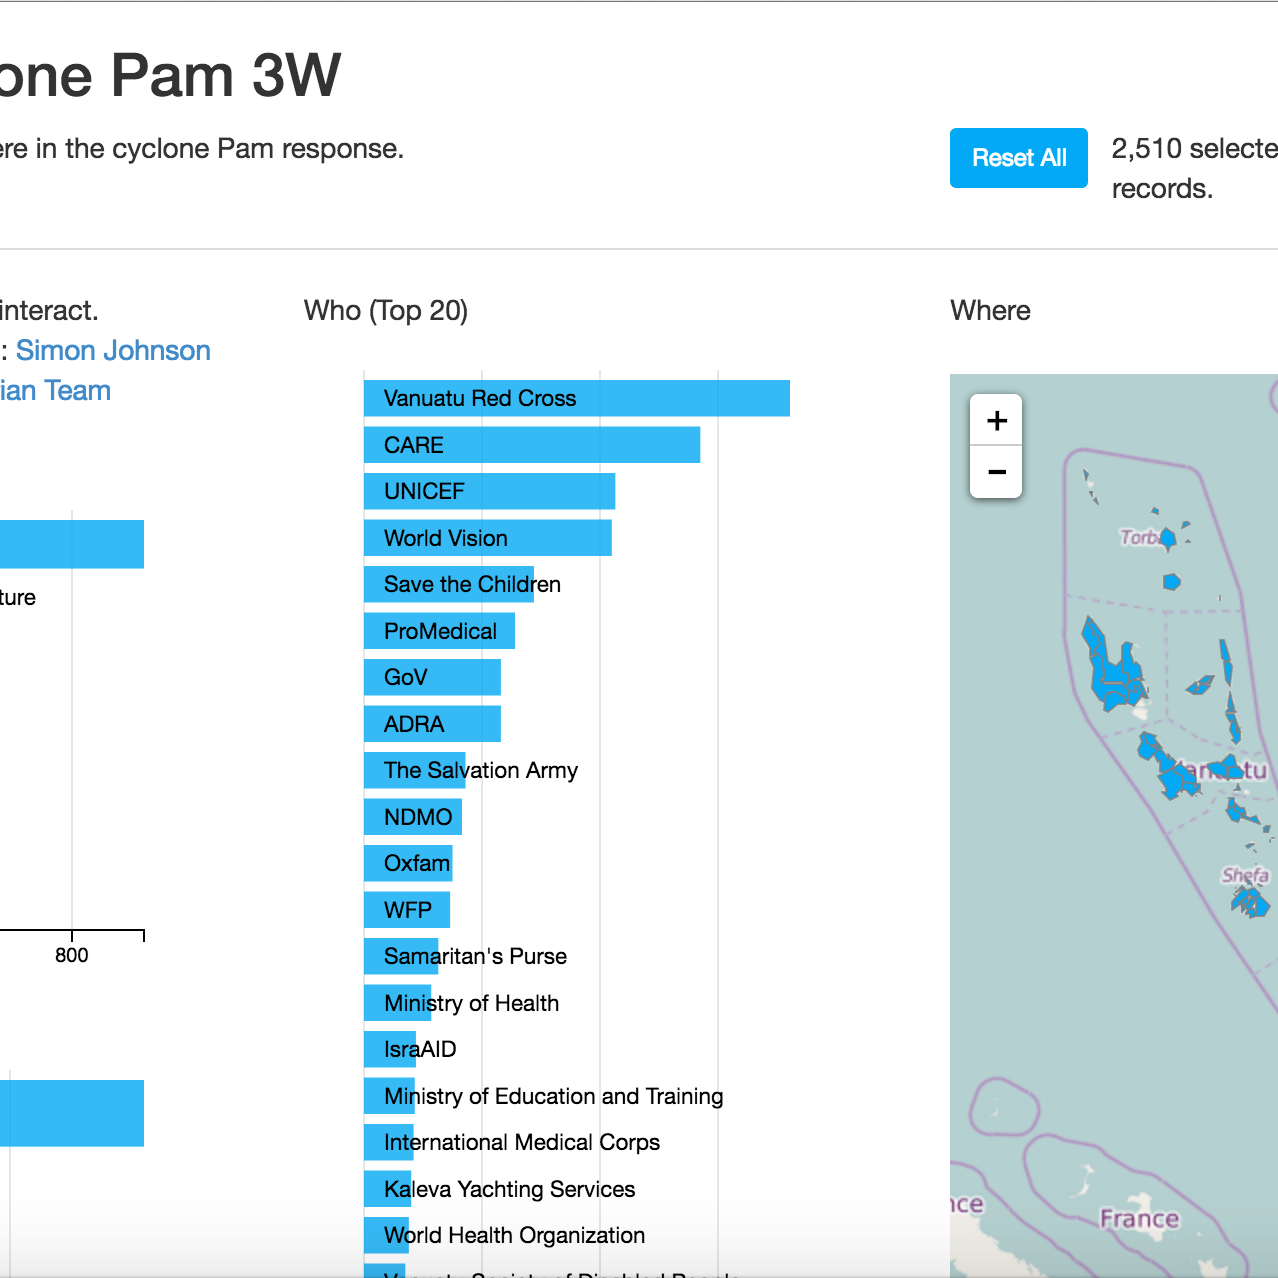Screen dimensions: 1278x1278
Task: Filter by the WFP bar
Action: [406, 910]
